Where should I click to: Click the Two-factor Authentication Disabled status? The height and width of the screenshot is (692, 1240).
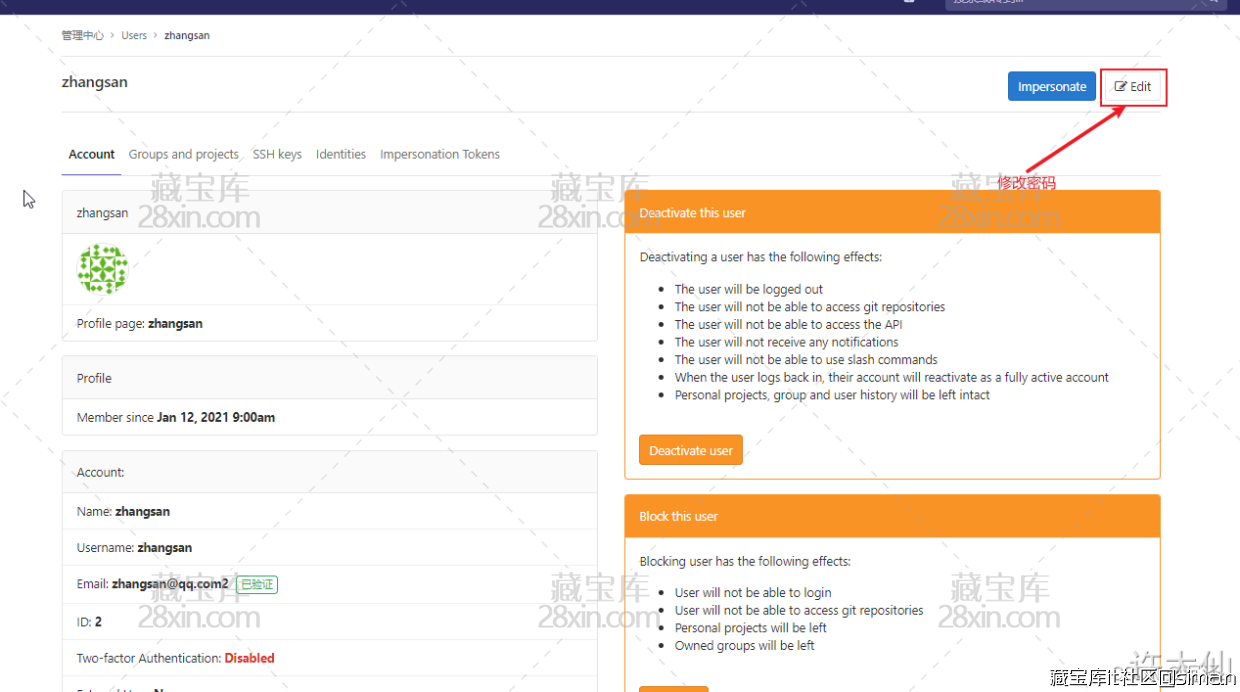coord(249,658)
